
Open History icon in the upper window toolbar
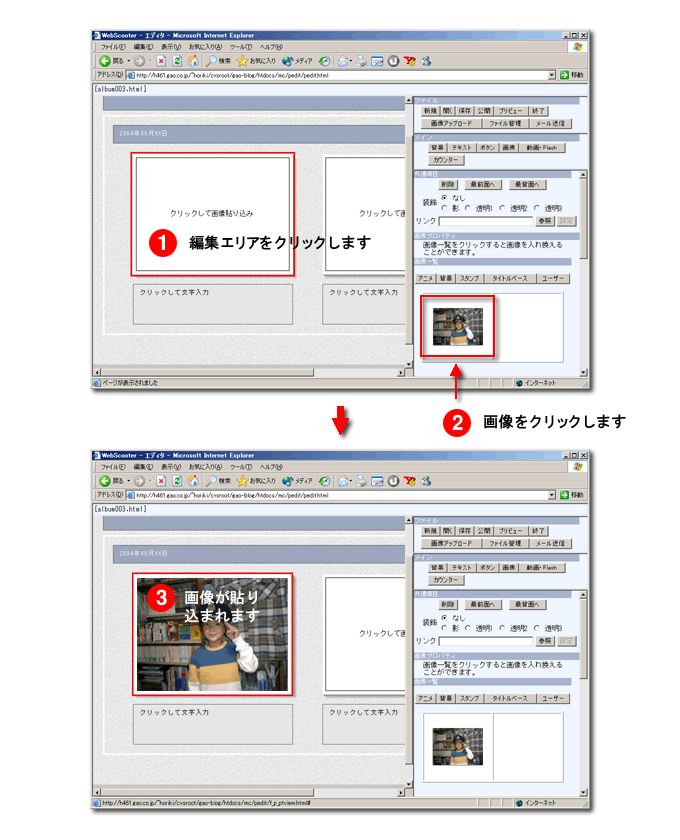(x=324, y=61)
